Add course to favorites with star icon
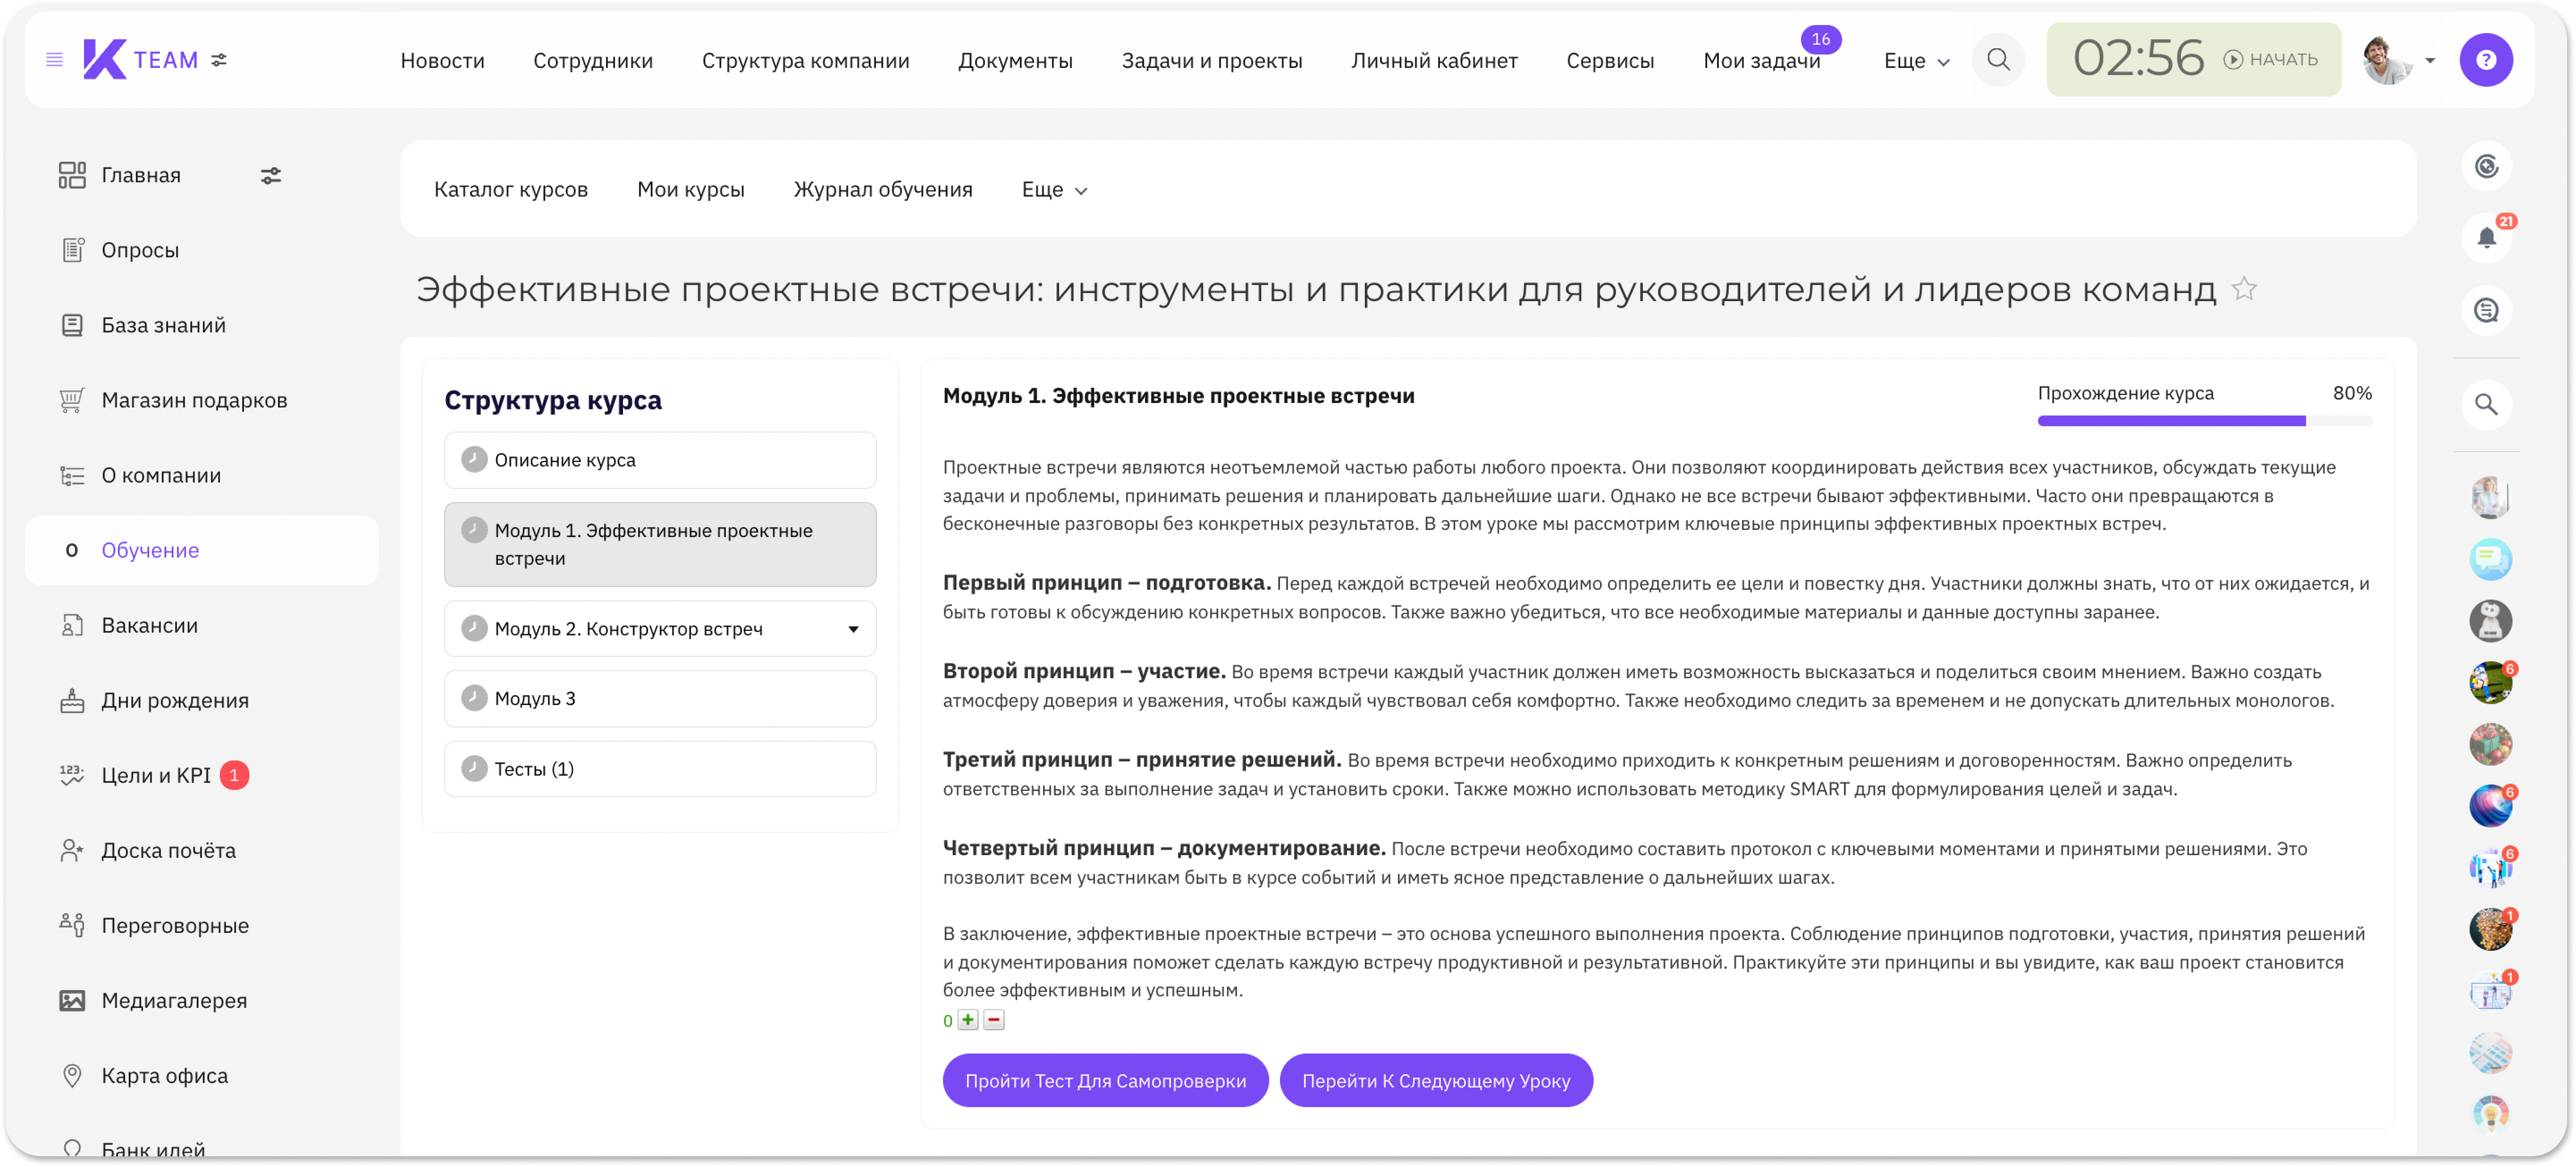The width and height of the screenshot is (2576, 1167). click(2244, 289)
